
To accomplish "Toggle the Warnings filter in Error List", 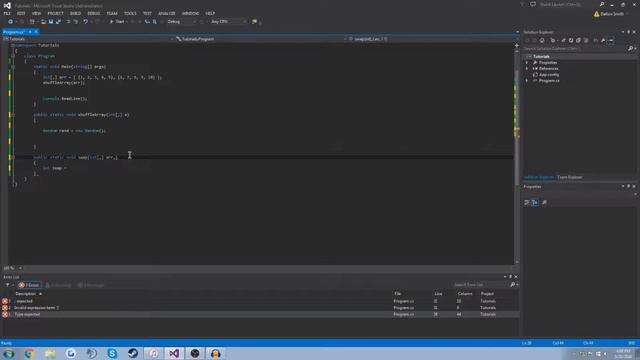I will click(x=58, y=285).
